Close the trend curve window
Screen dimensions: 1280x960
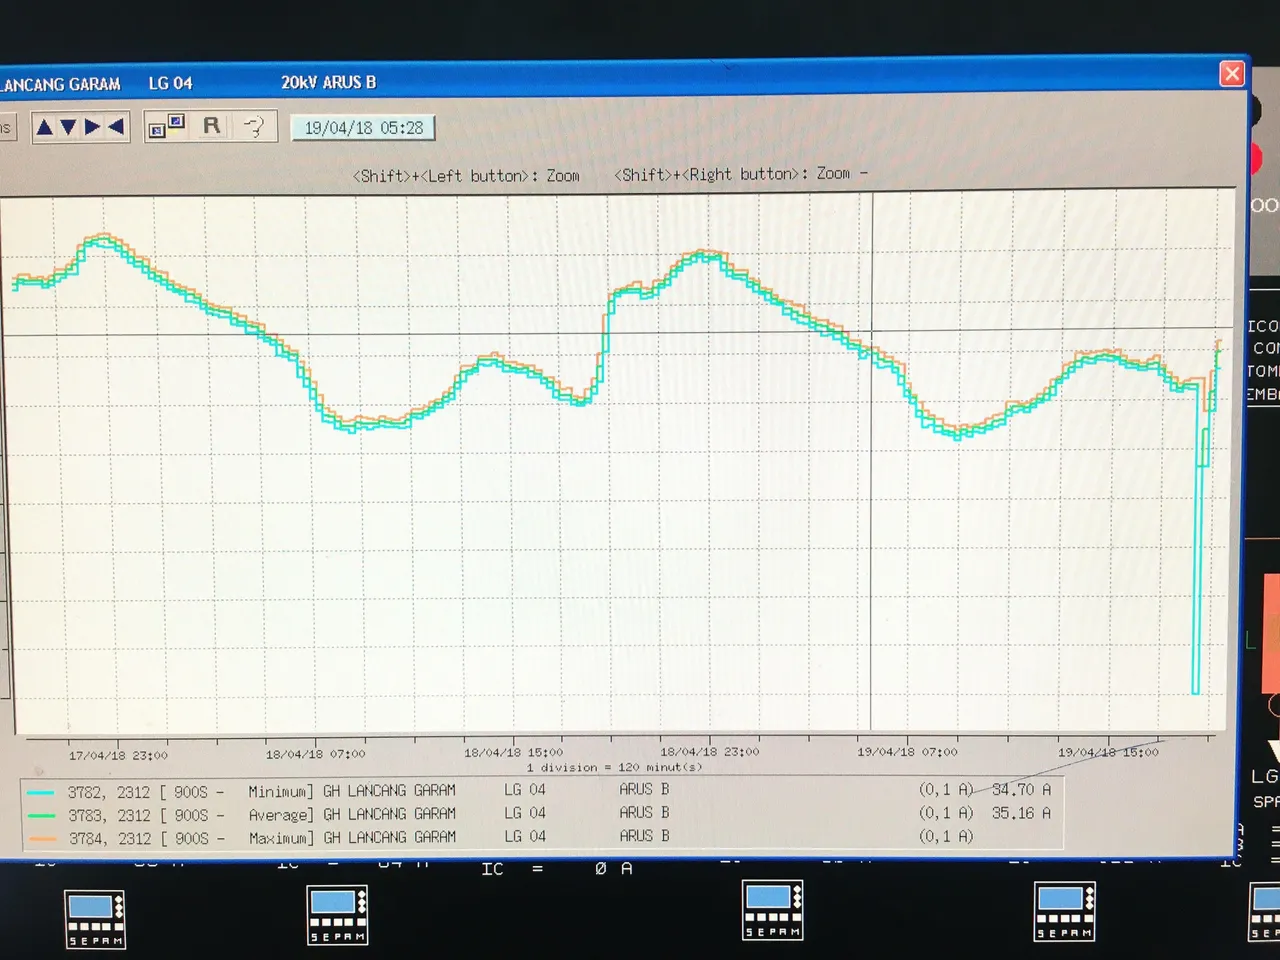pos(1232,73)
